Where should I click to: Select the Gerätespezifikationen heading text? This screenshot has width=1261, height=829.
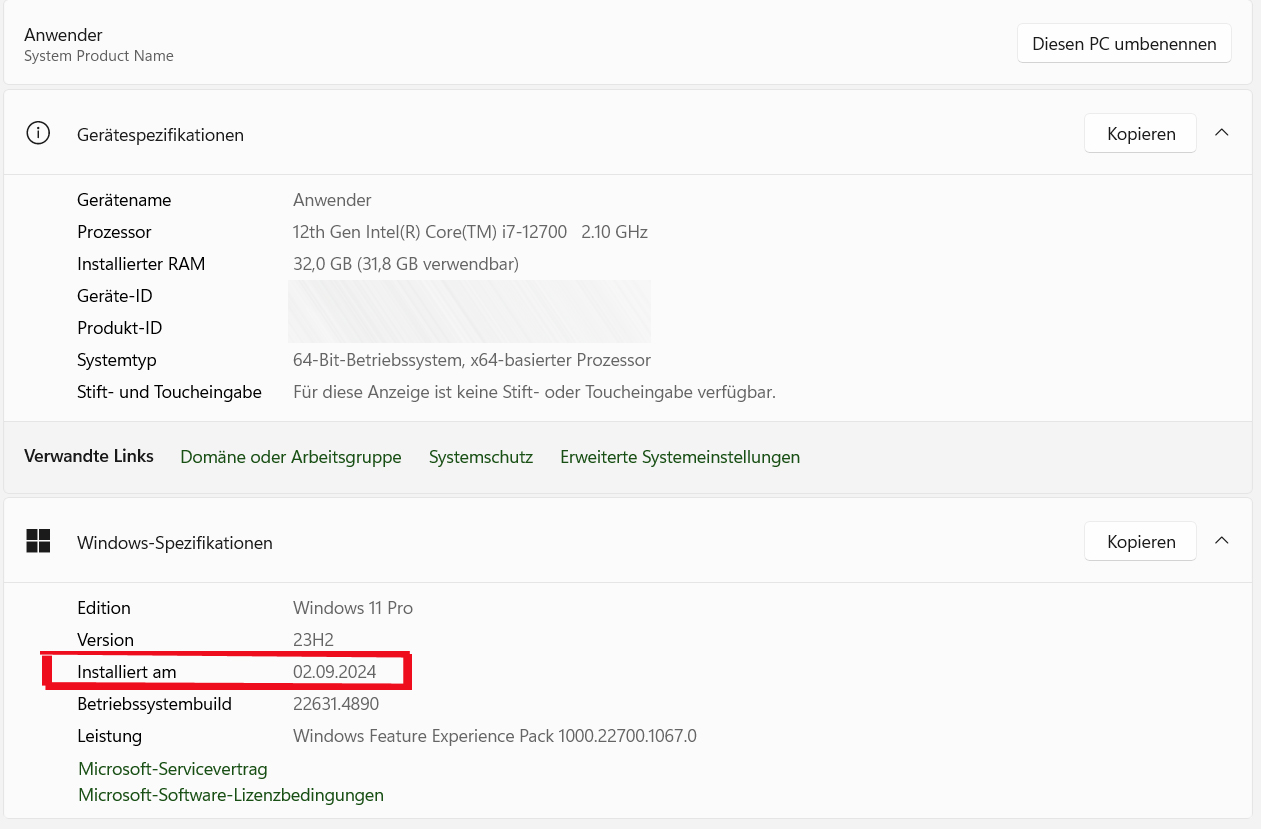point(160,135)
